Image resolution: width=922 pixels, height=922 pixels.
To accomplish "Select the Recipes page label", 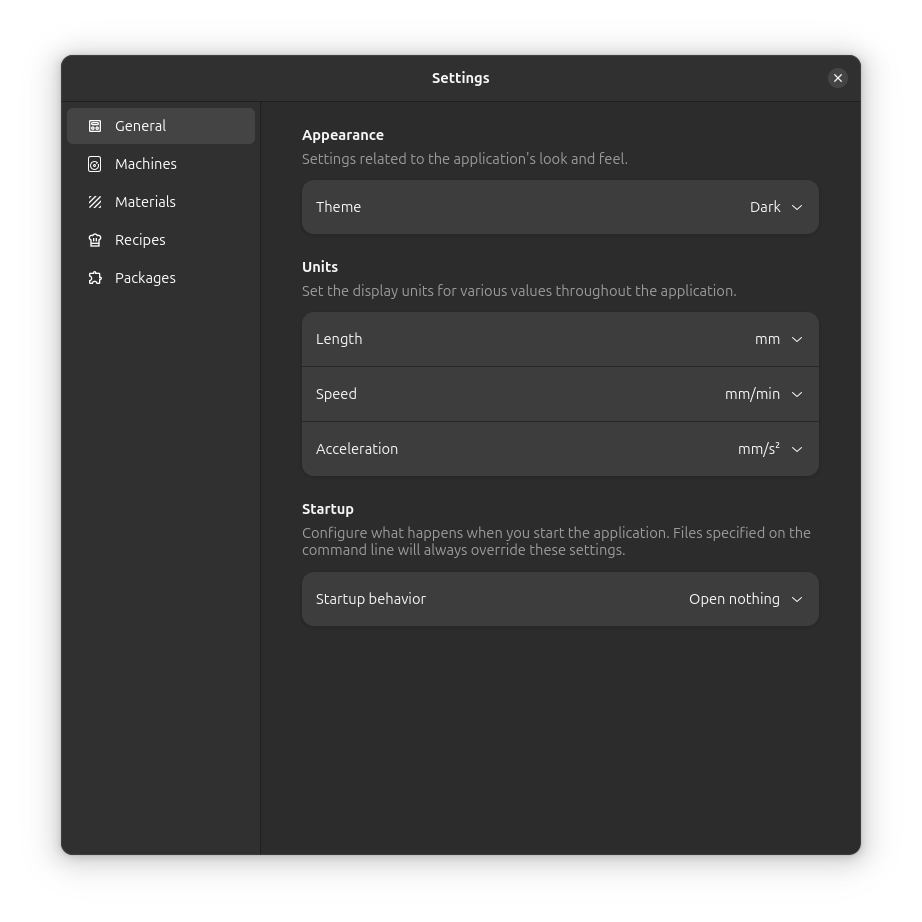I will (x=140, y=240).
